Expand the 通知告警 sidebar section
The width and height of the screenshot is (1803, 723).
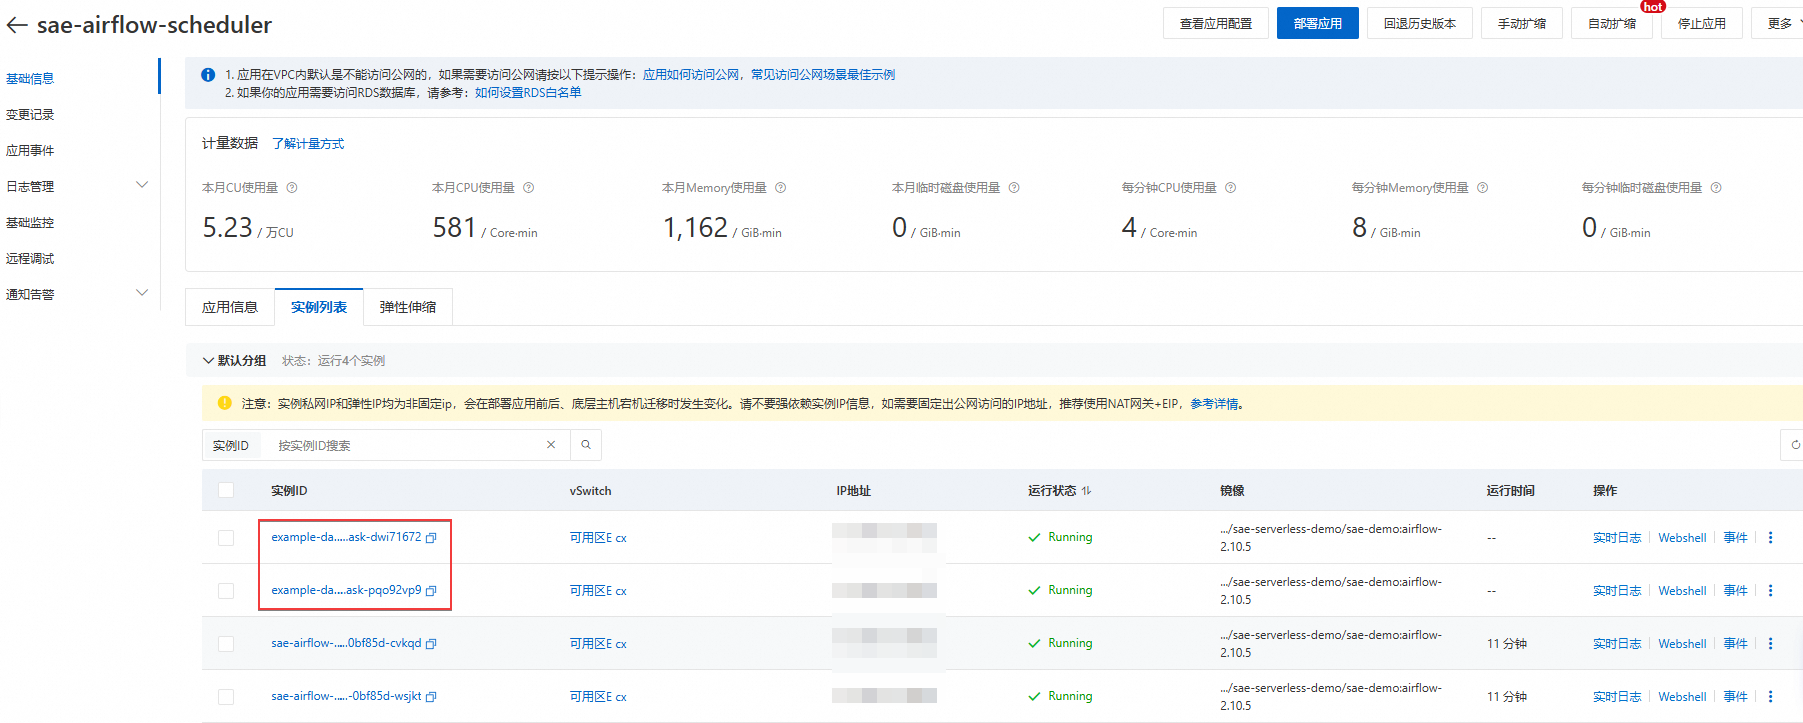[x=142, y=293]
